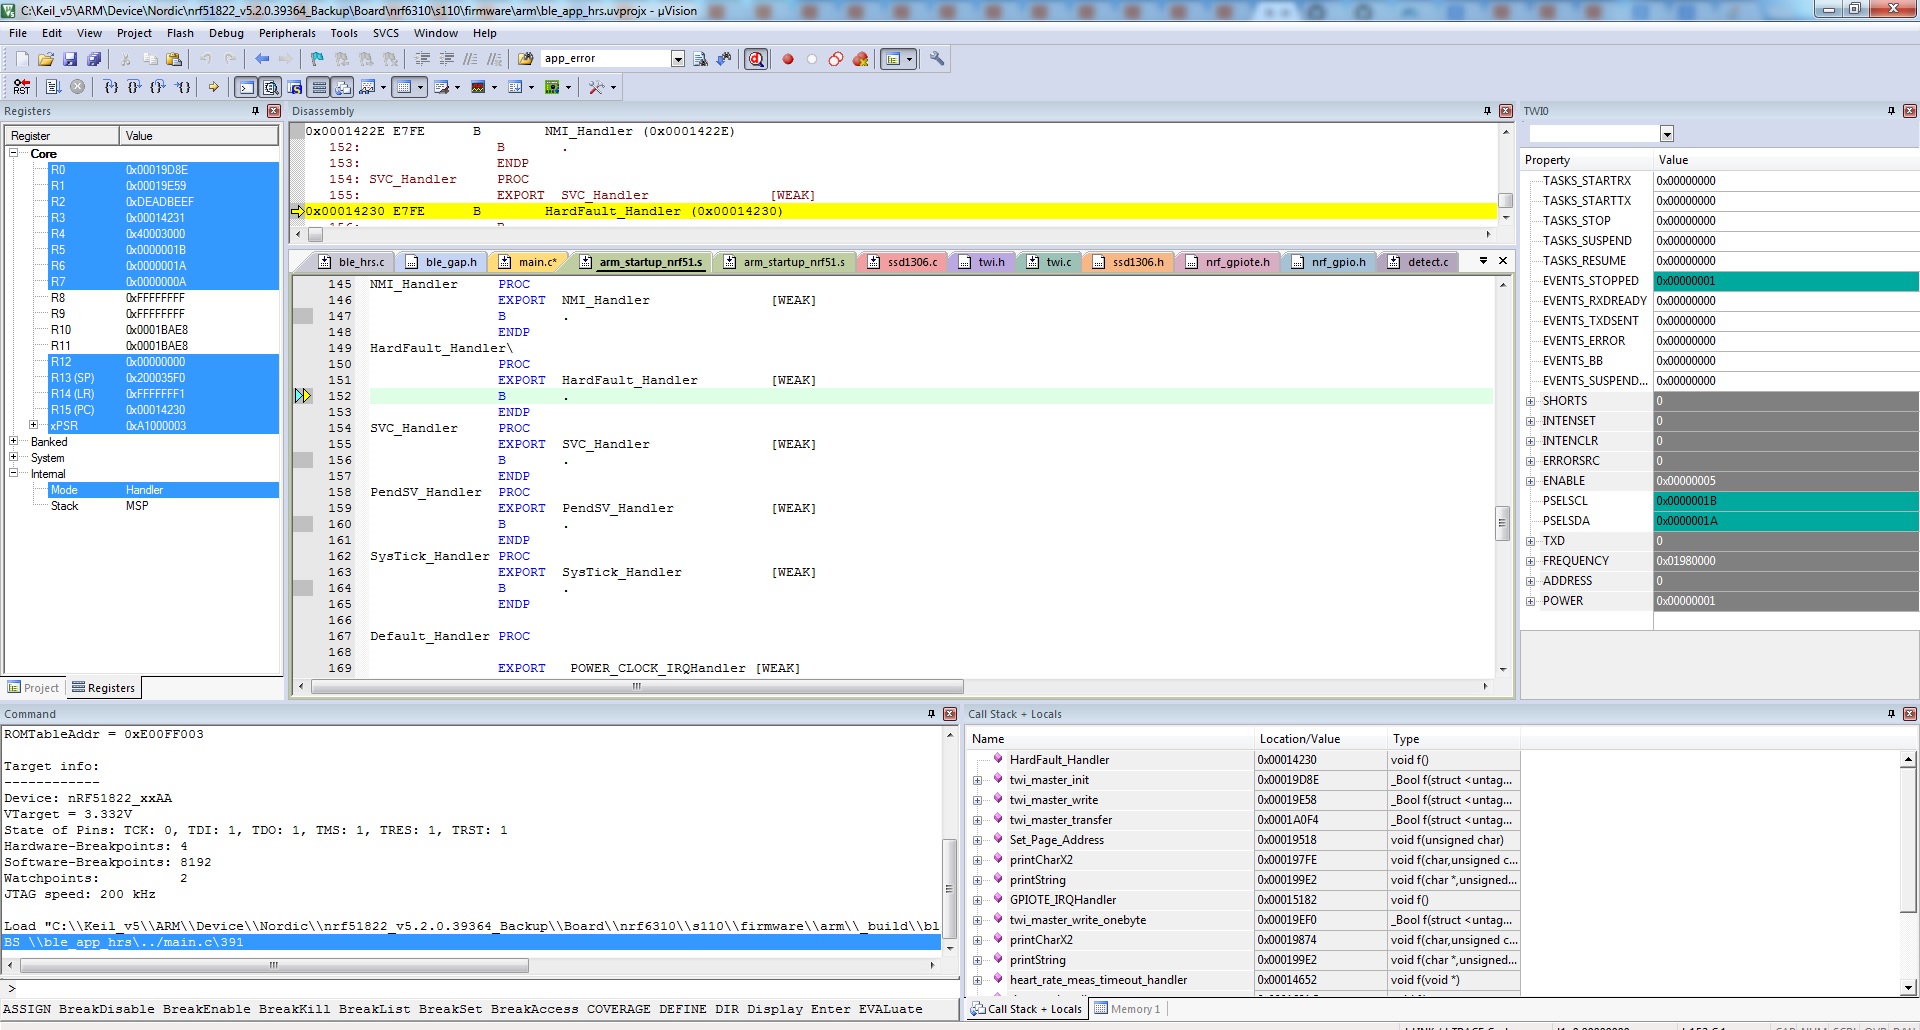Open the Peripherals menu

coord(287,33)
